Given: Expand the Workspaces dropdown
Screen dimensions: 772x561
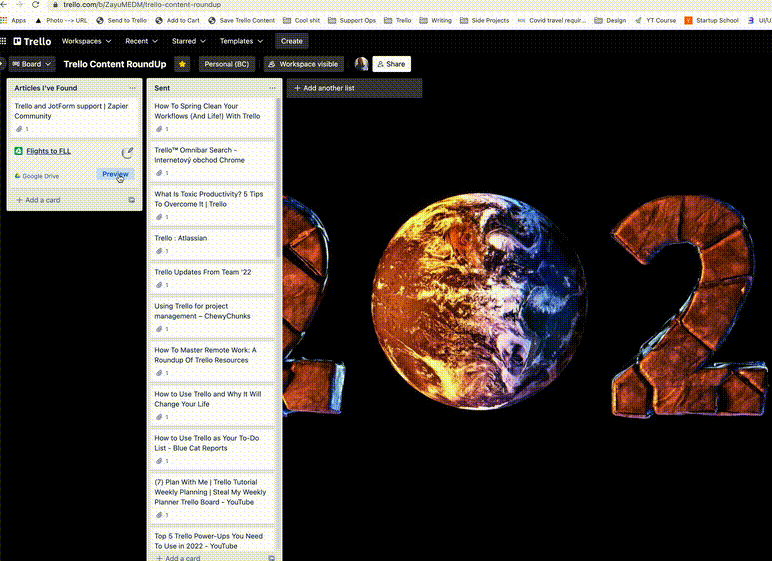Looking at the screenshot, I should click(x=86, y=41).
